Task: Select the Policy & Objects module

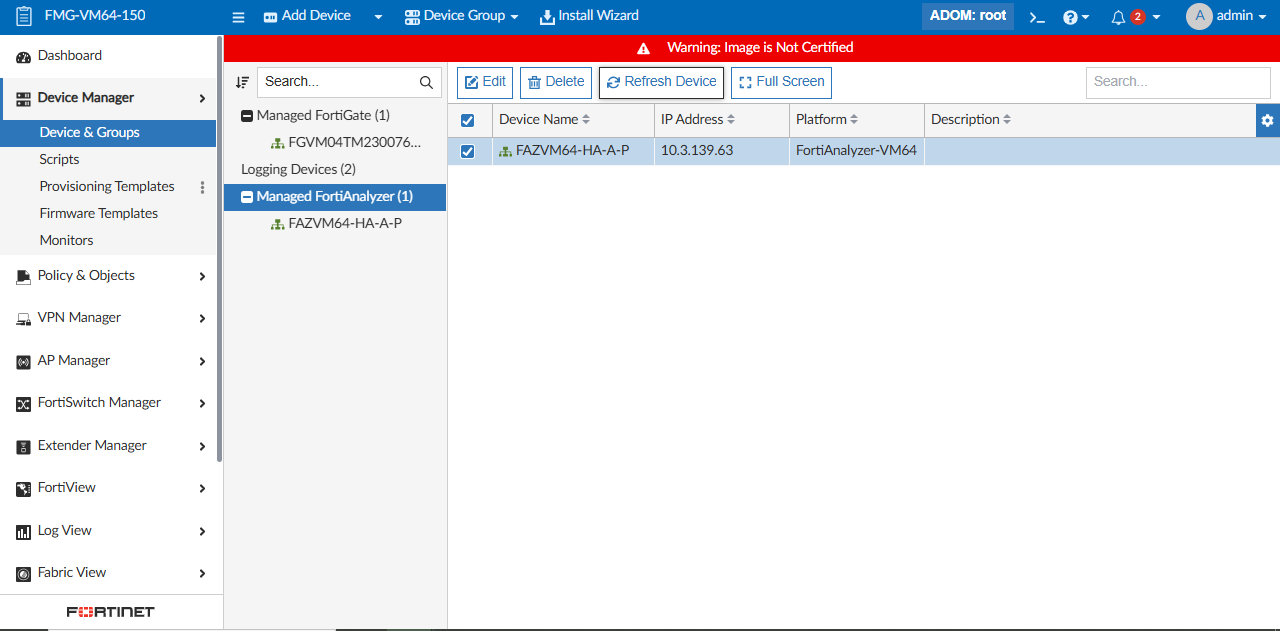Action: point(84,275)
